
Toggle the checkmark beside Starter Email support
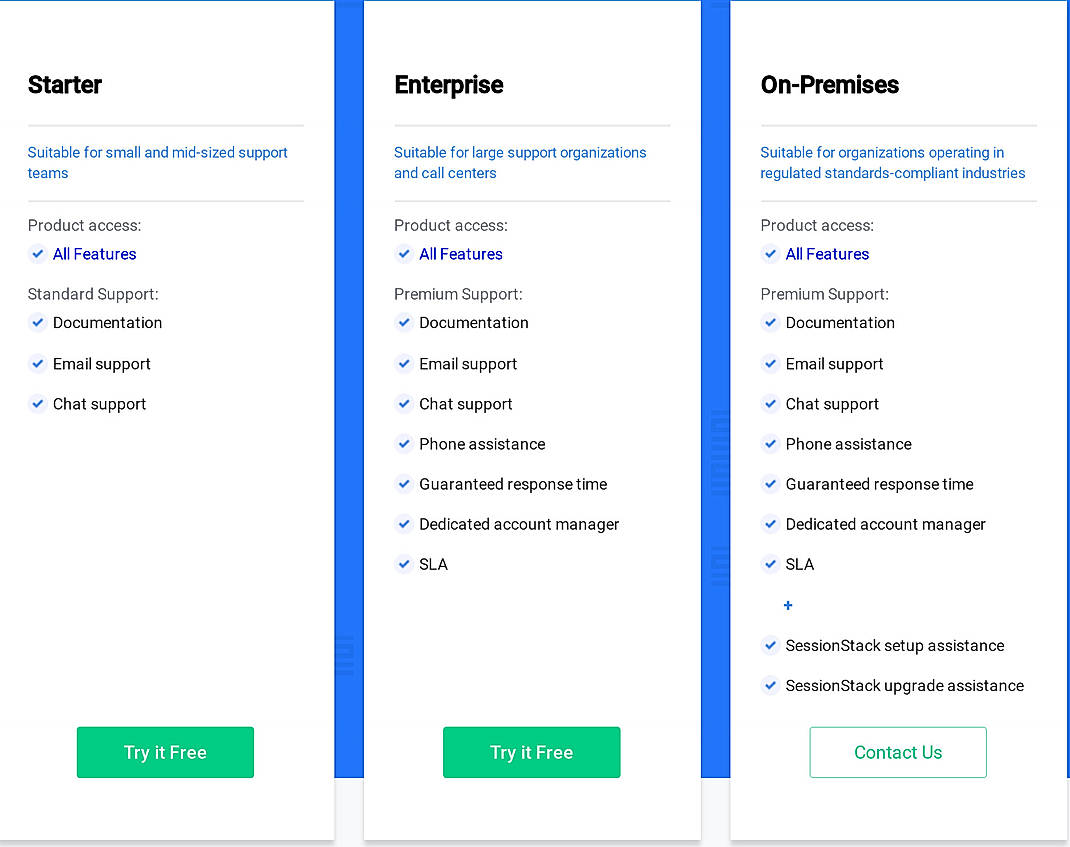[x=37, y=364]
